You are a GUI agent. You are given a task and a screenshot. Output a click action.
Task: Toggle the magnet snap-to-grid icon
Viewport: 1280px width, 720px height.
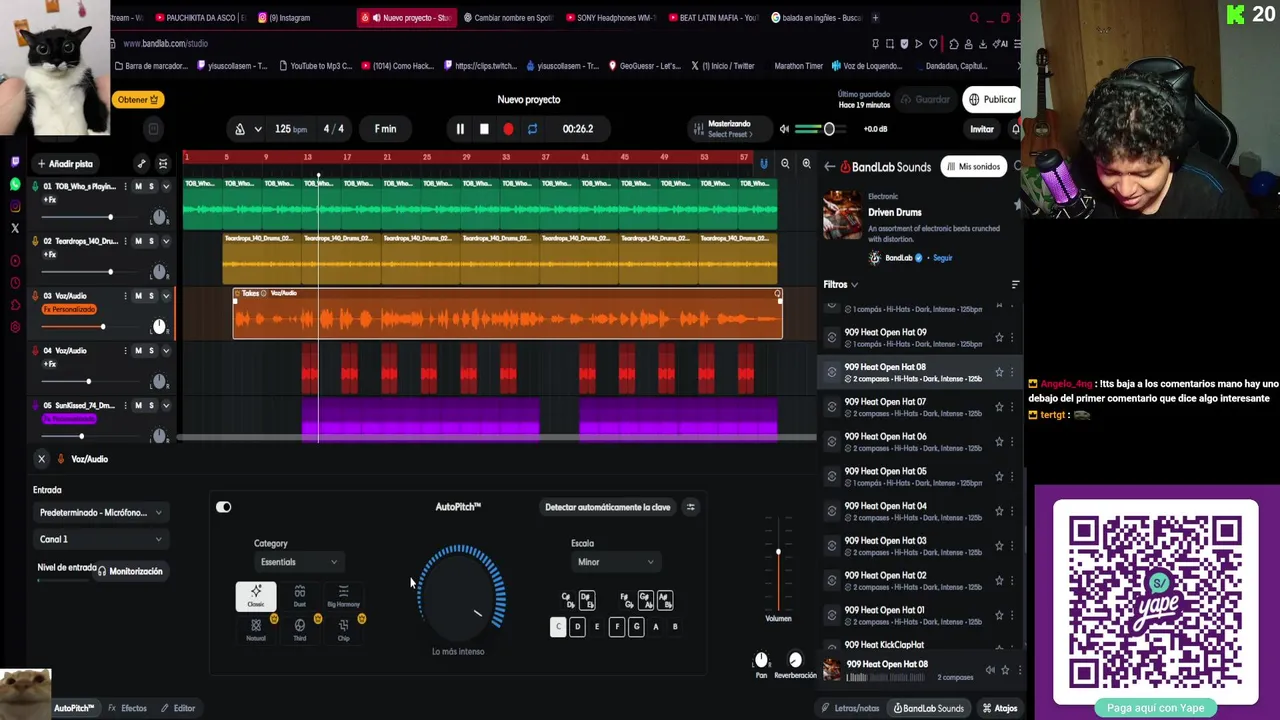click(764, 164)
